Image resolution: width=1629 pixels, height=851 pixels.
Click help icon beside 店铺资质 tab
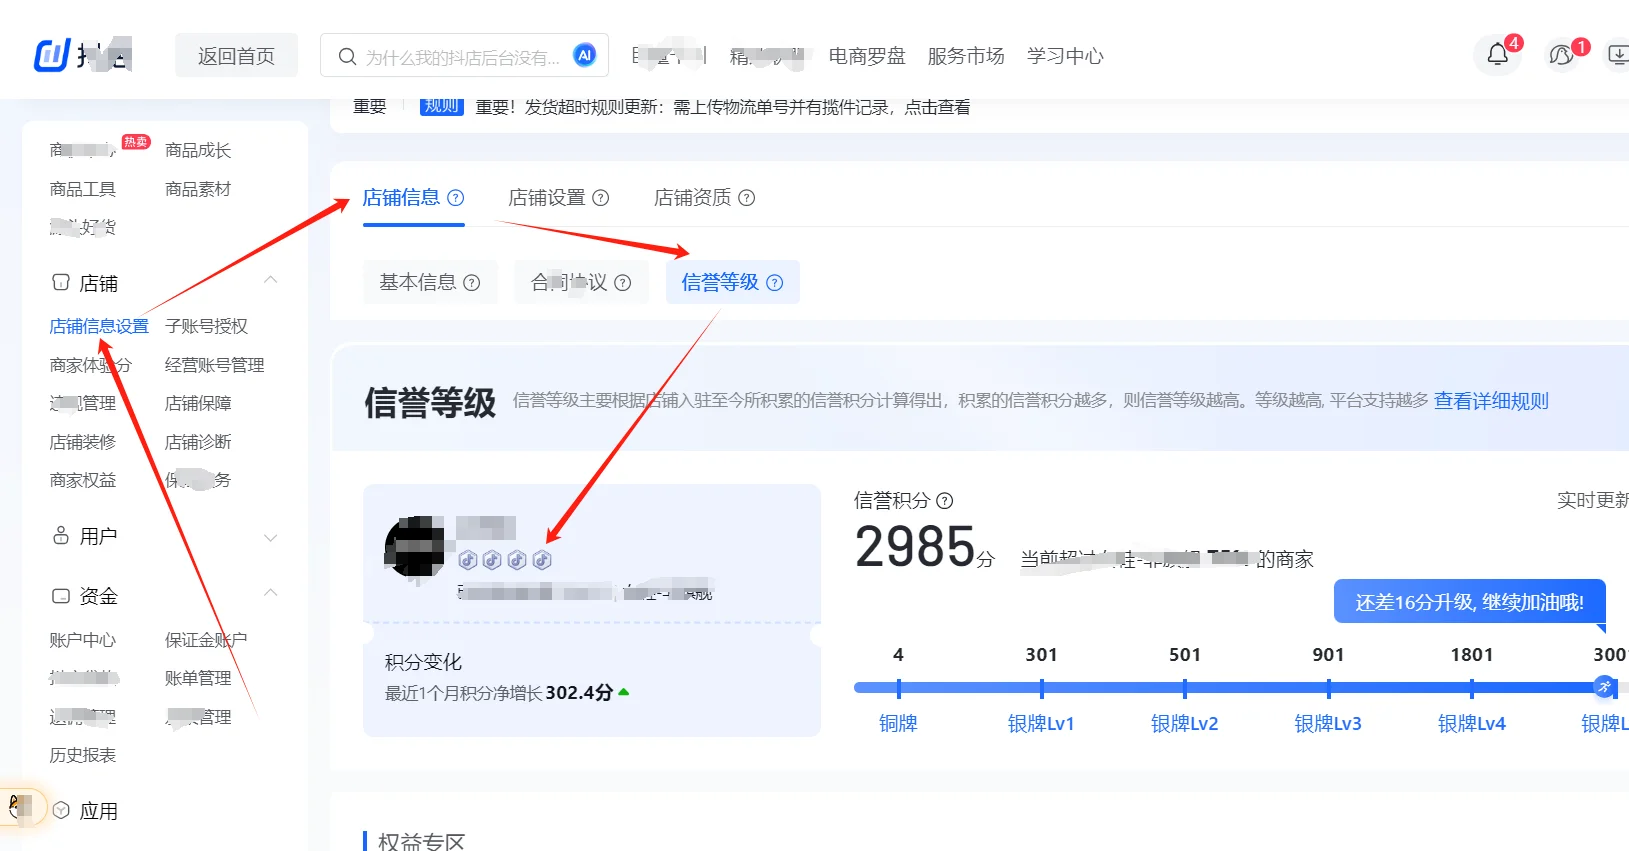pyautogui.click(x=747, y=198)
